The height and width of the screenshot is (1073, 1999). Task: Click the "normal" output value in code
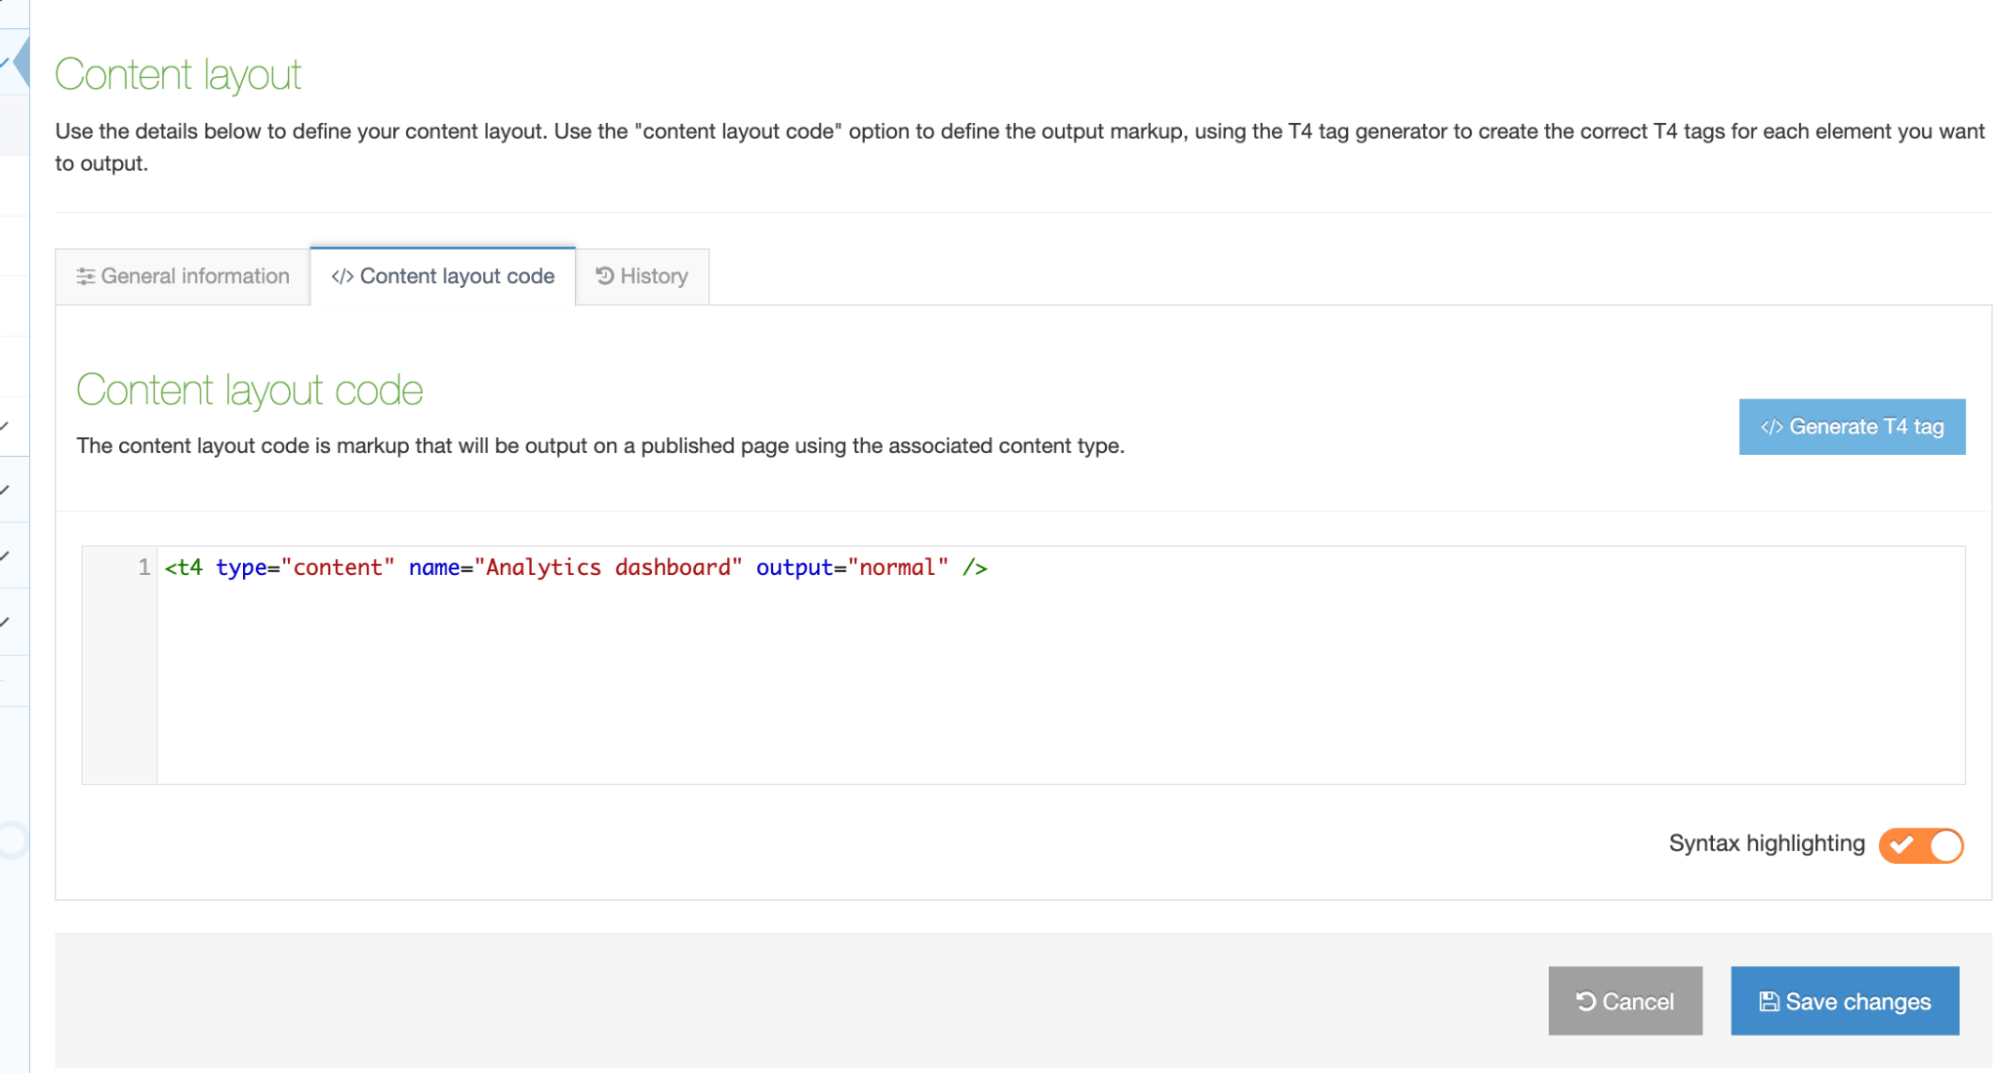(897, 568)
